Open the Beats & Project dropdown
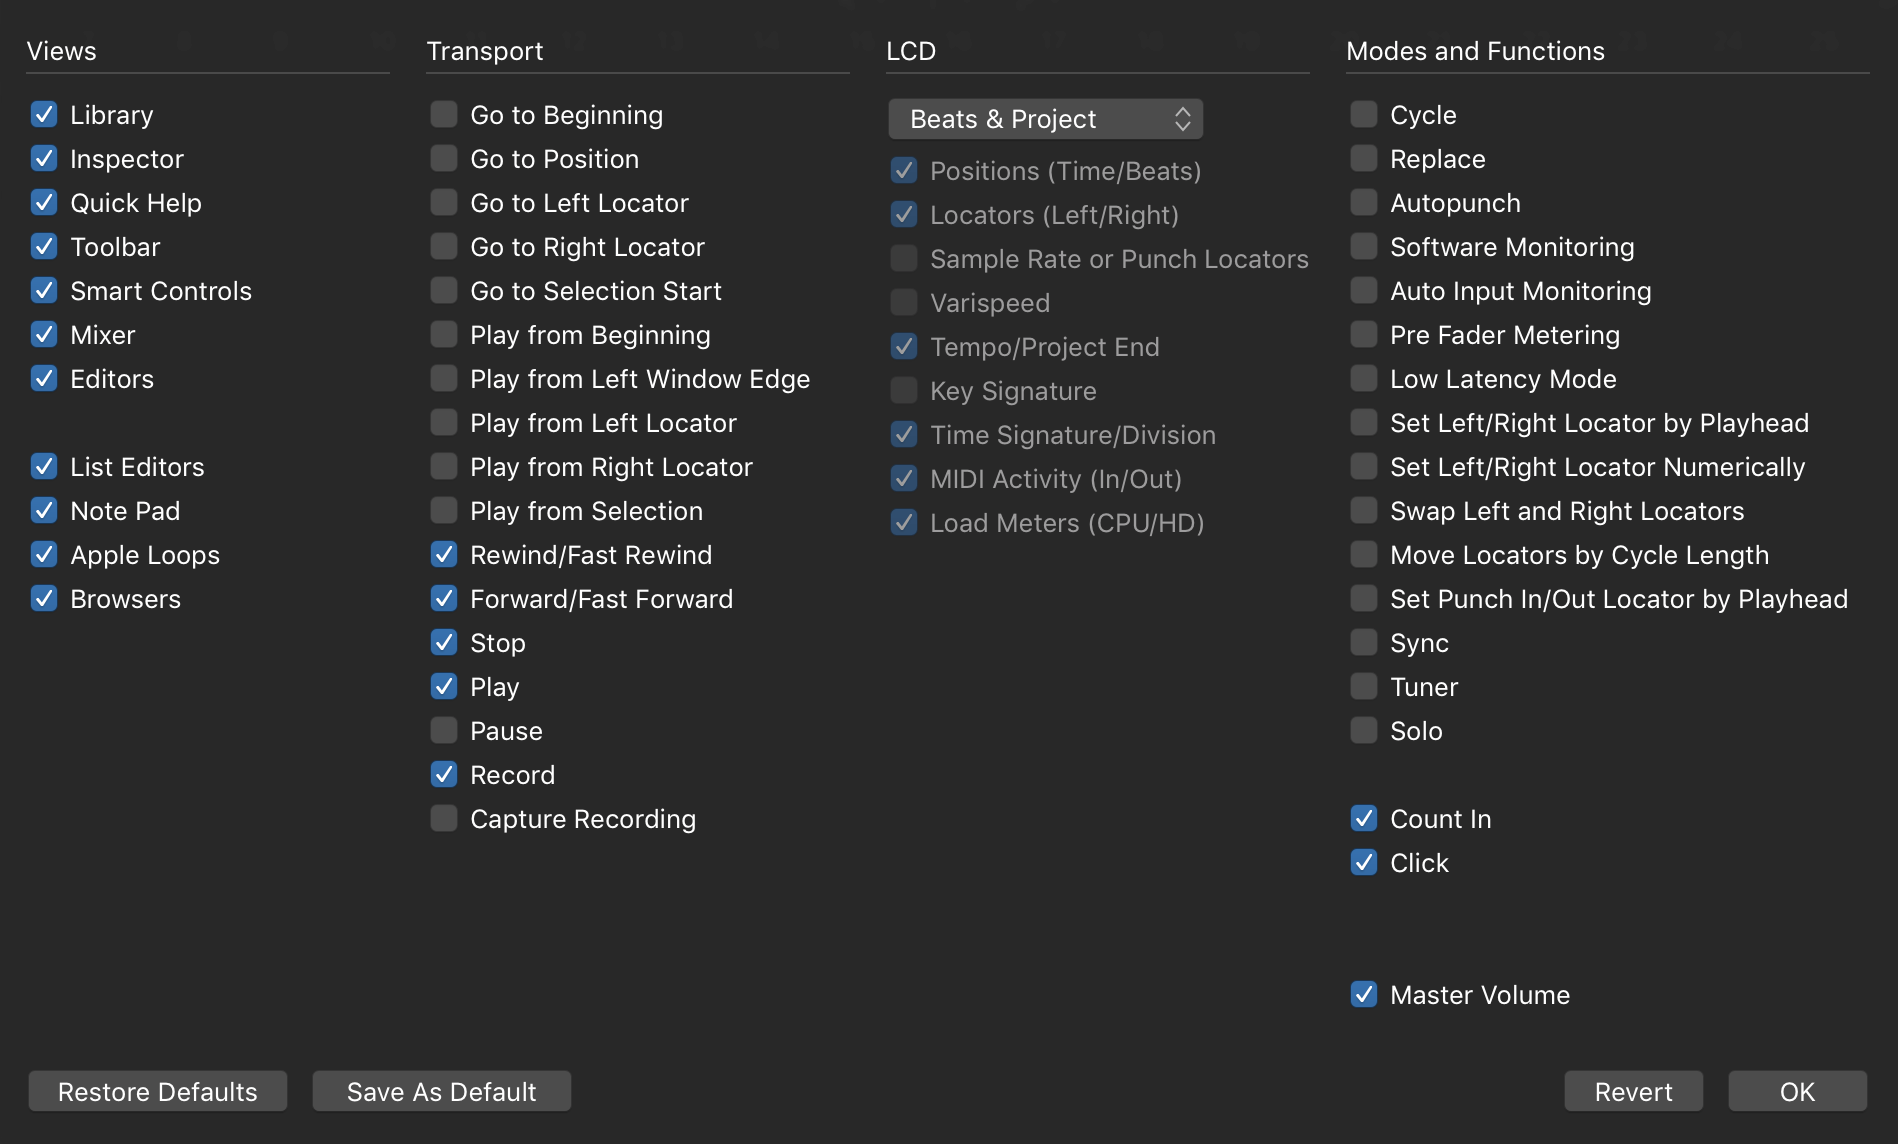Image resolution: width=1898 pixels, height=1144 pixels. [1045, 118]
